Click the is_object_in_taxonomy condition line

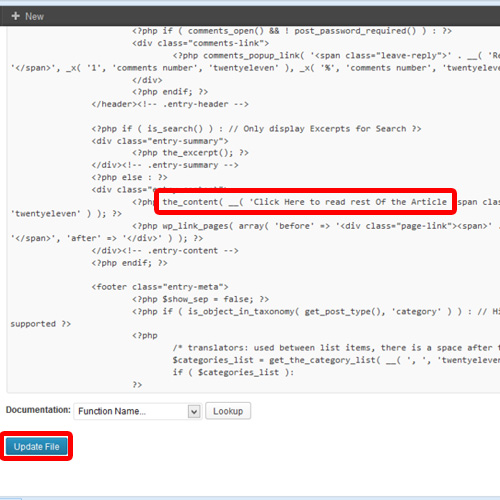pyautogui.click(x=316, y=312)
